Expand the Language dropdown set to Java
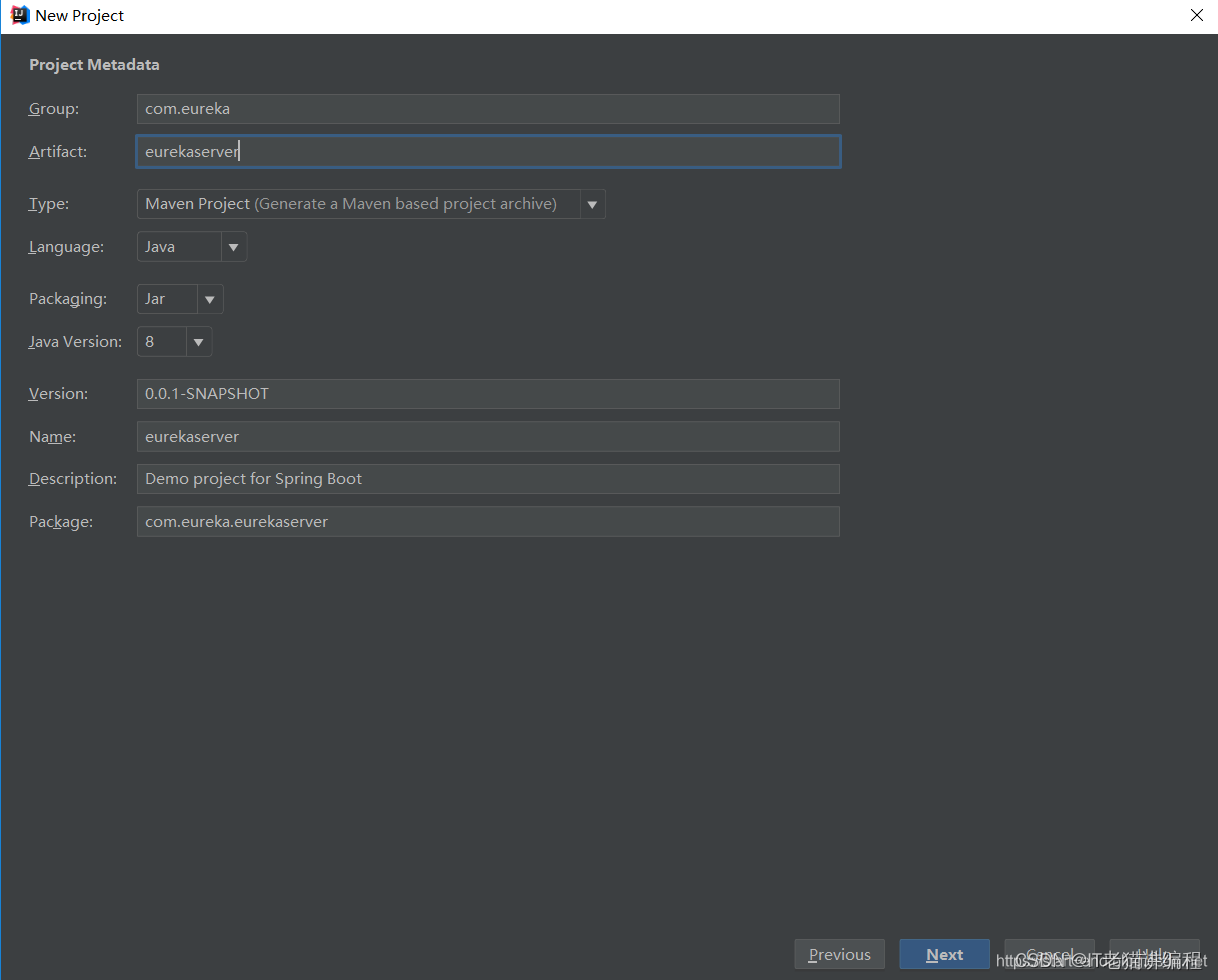Image resolution: width=1218 pixels, height=980 pixels. pyautogui.click(x=192, y=247)
